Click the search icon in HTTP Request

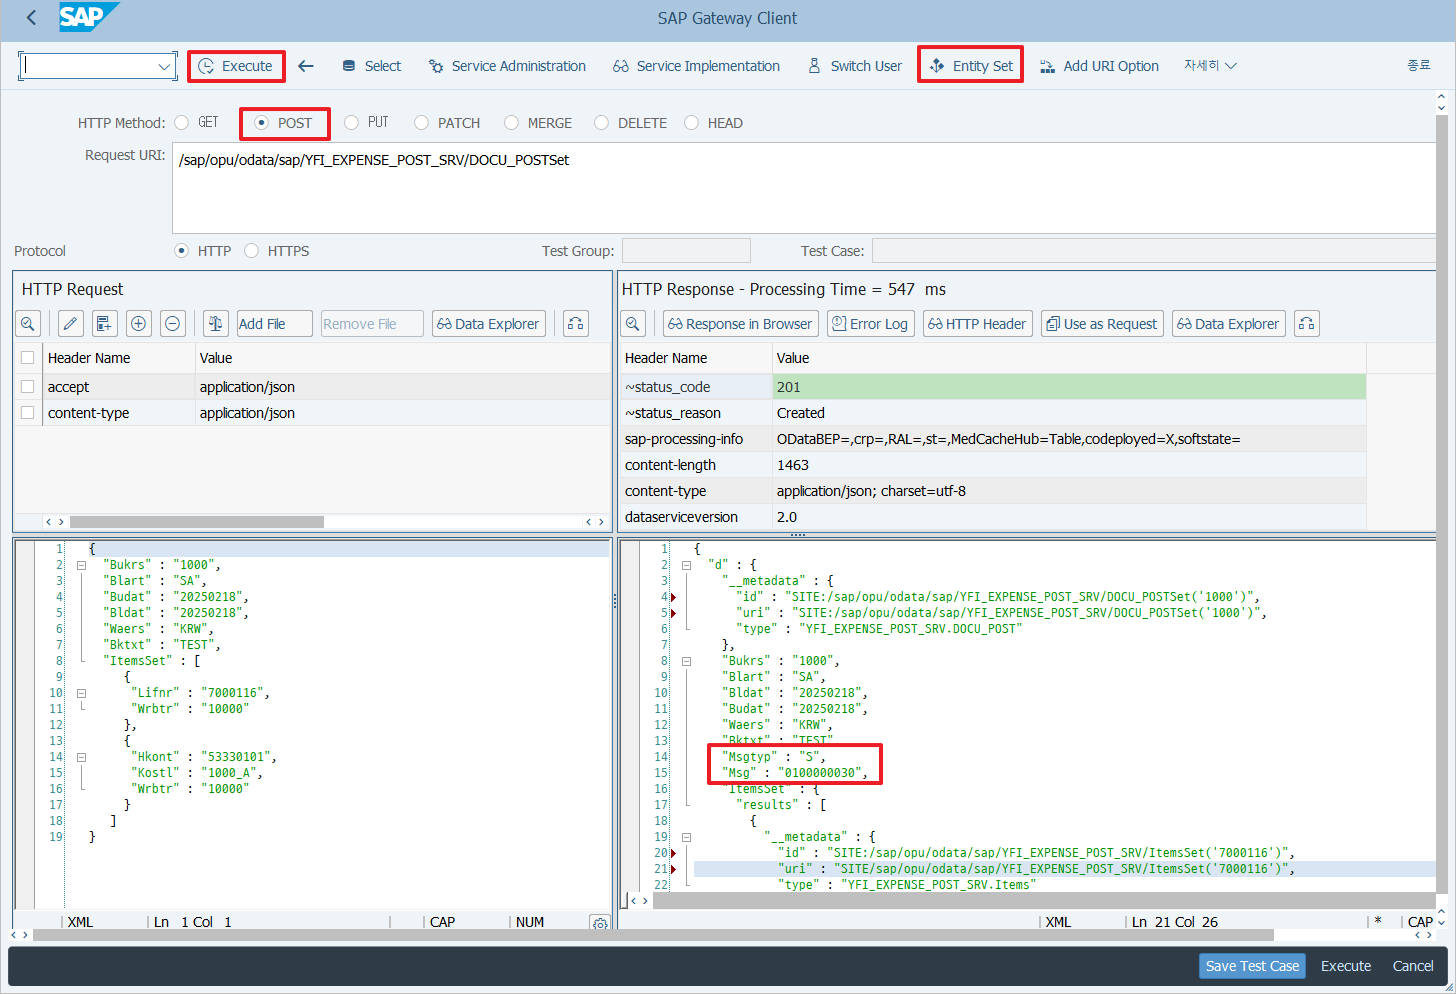(x=28, y=324)
